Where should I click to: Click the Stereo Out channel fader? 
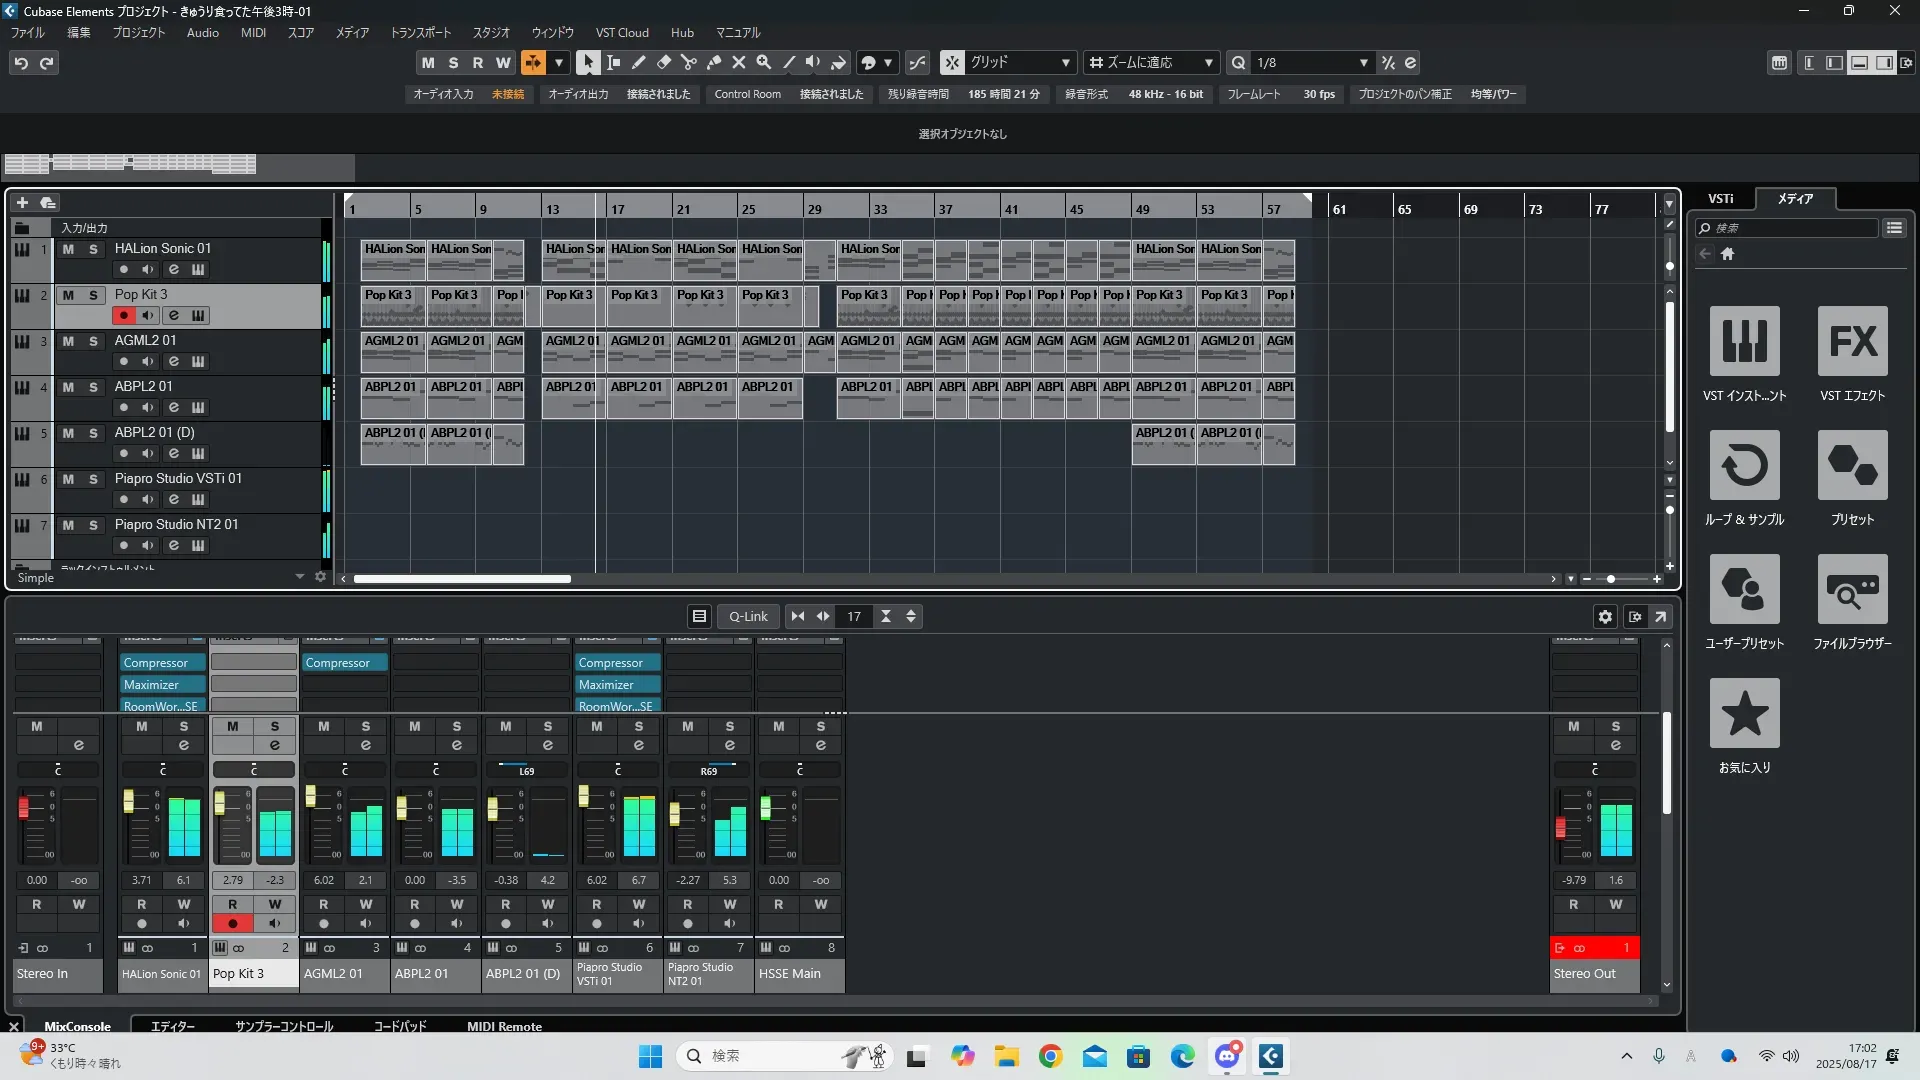coord(1560,827)
